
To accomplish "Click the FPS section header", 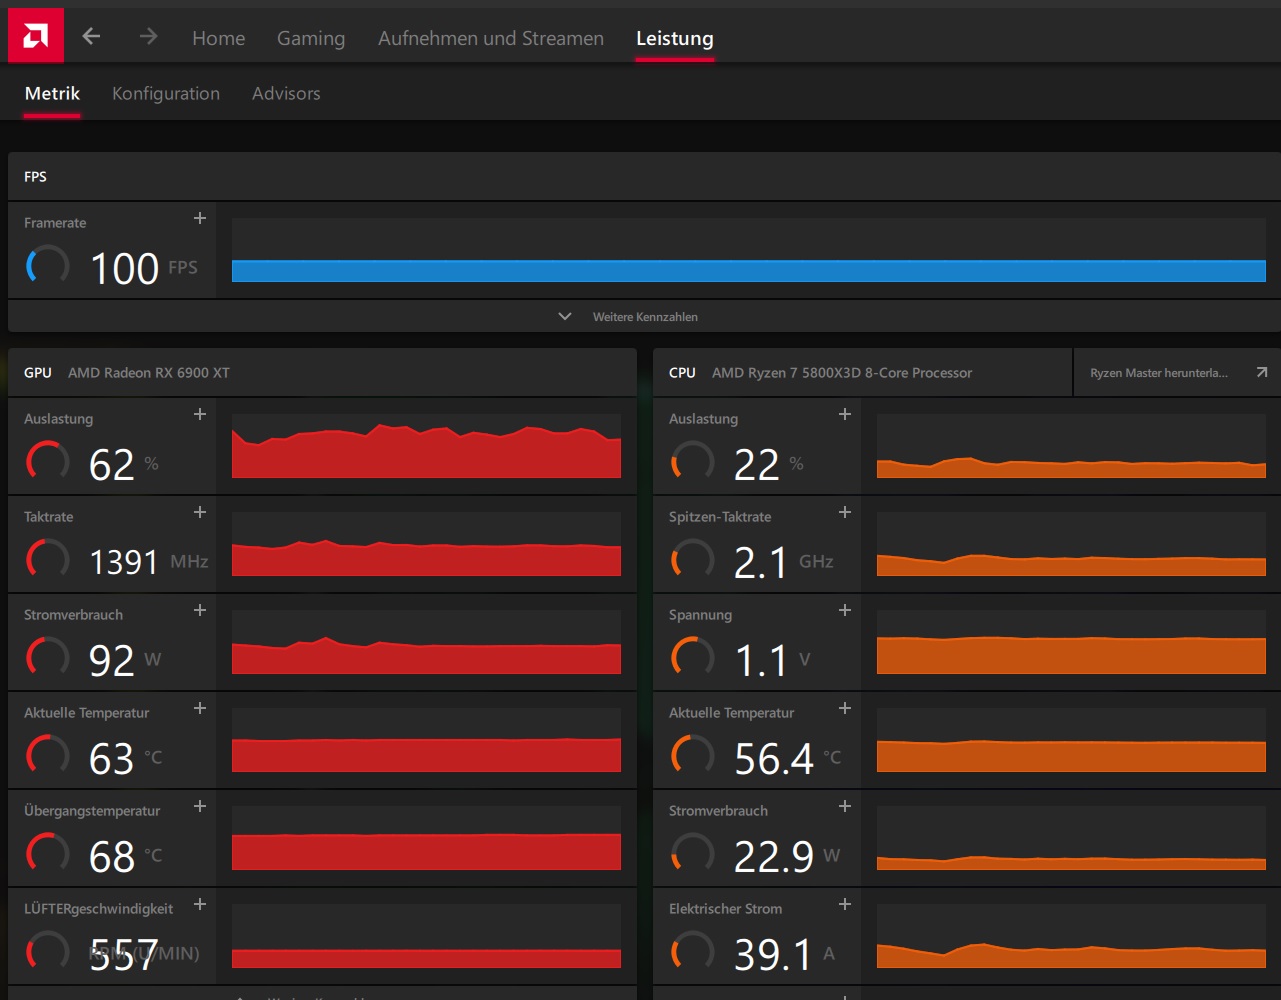I will tap(644, 176).
